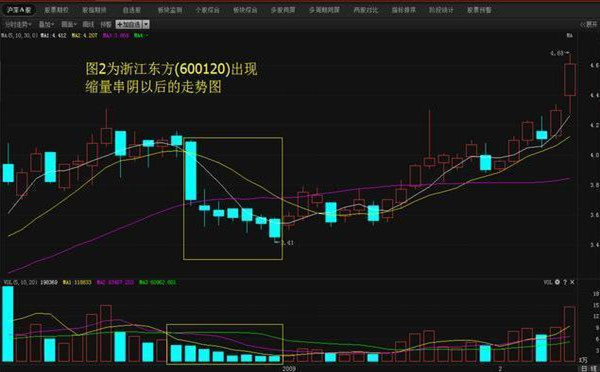Switch to the 沪深A股 tab
Screen dimensions: 600x372
tap(18, 10)
